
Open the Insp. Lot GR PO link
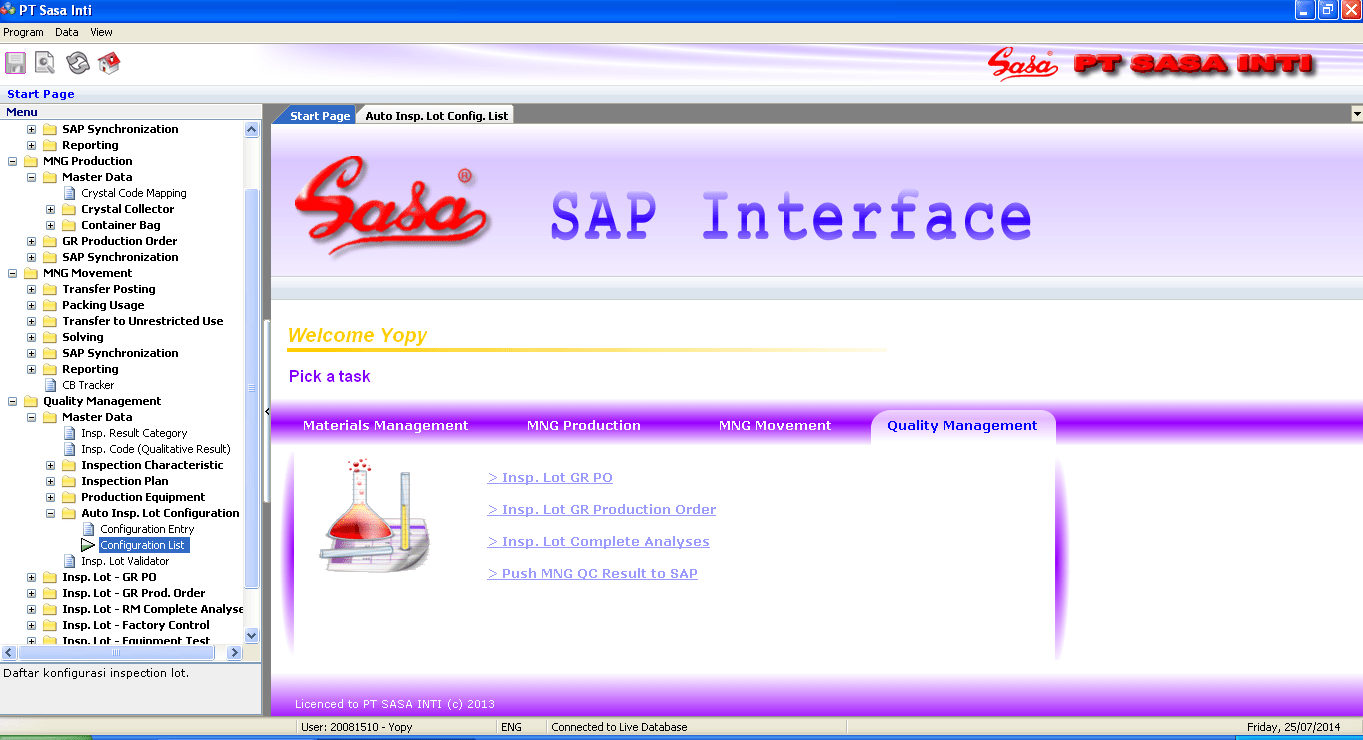coord(550,478)
